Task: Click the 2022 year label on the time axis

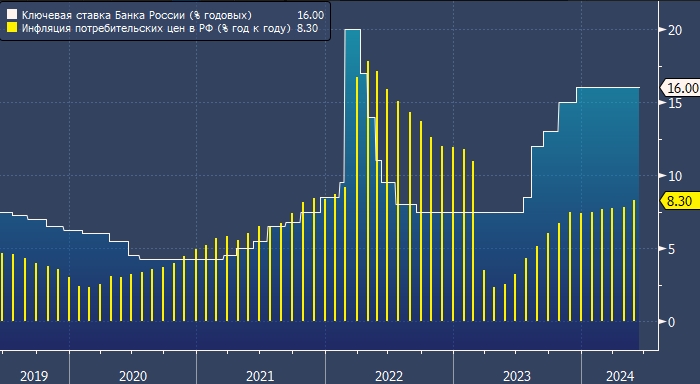Action: point(389,376)
